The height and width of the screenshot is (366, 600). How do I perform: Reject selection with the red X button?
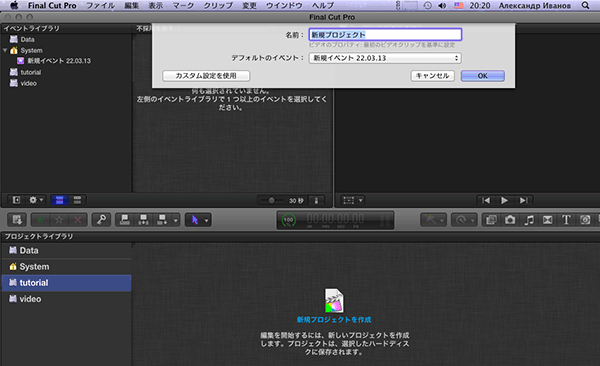(78, 220)
